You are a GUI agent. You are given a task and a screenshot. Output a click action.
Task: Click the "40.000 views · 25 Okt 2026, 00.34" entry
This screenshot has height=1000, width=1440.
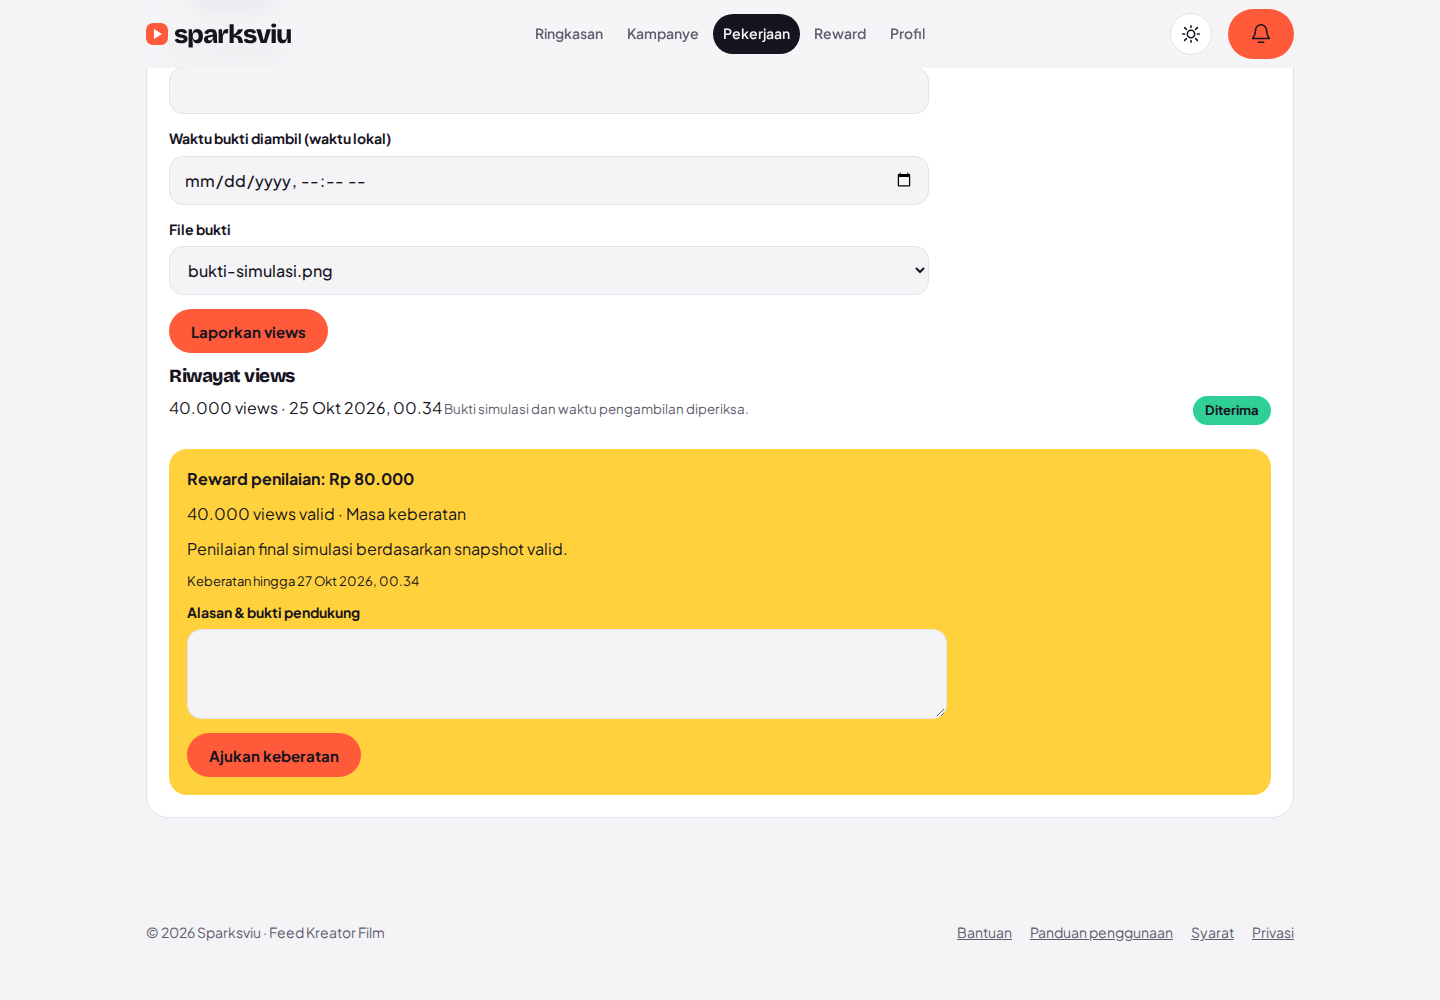(305, 408)
